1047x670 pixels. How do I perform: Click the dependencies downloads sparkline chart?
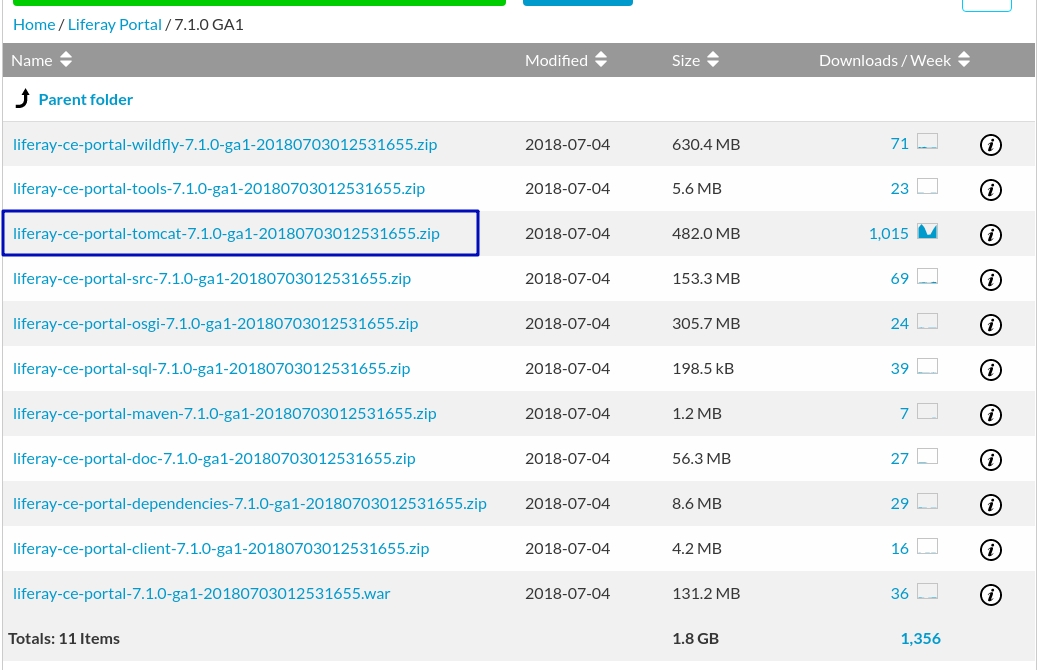(927, 501)
